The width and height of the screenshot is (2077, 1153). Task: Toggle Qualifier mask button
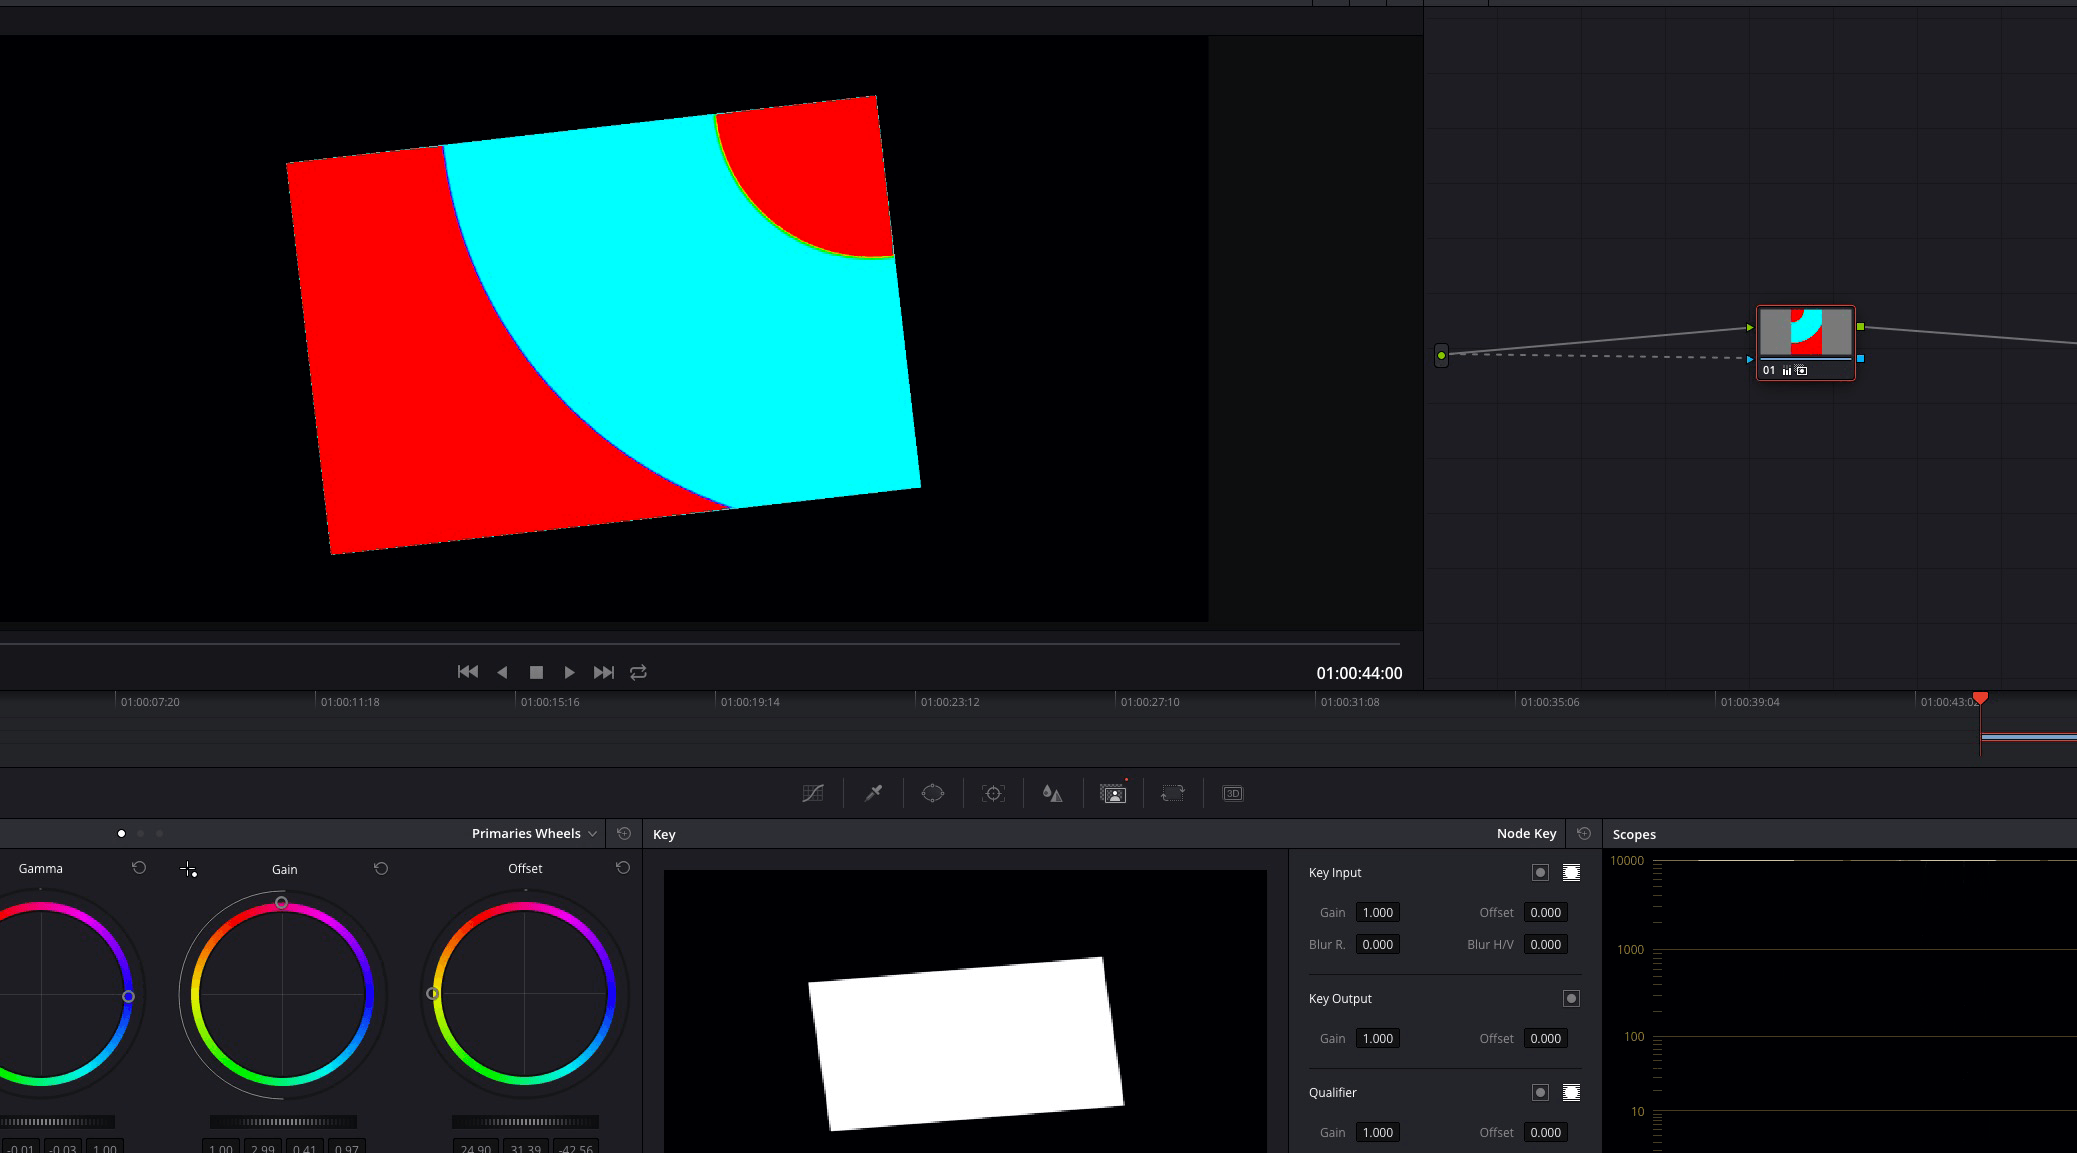1572,1092
